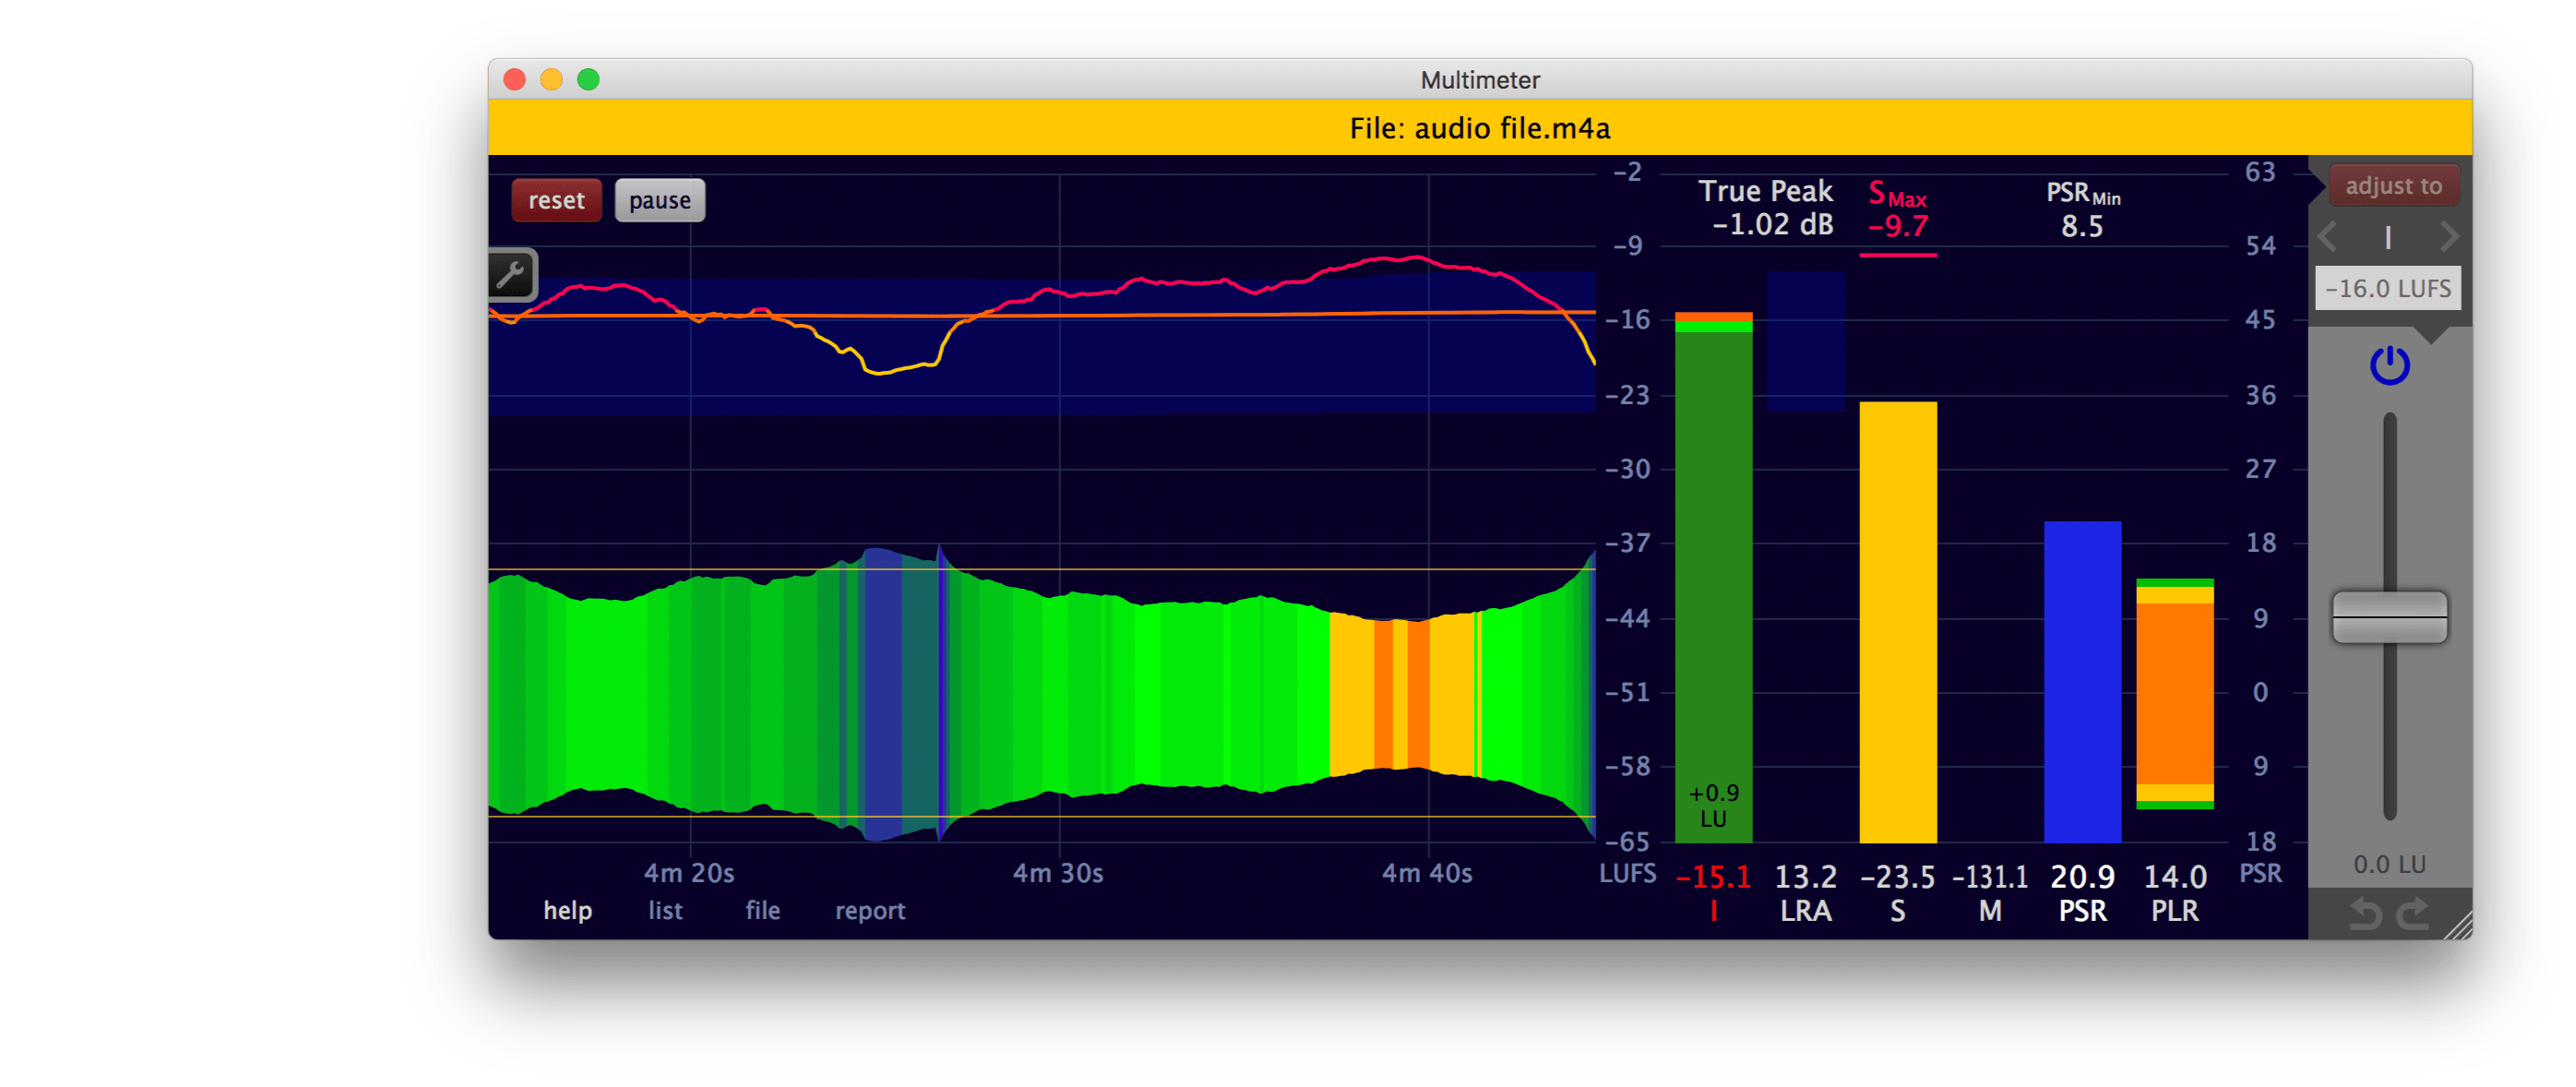Click the LRA value 13.2
The width and height of the screenshot is (2576, 1087).
[x=1805, y=877]
